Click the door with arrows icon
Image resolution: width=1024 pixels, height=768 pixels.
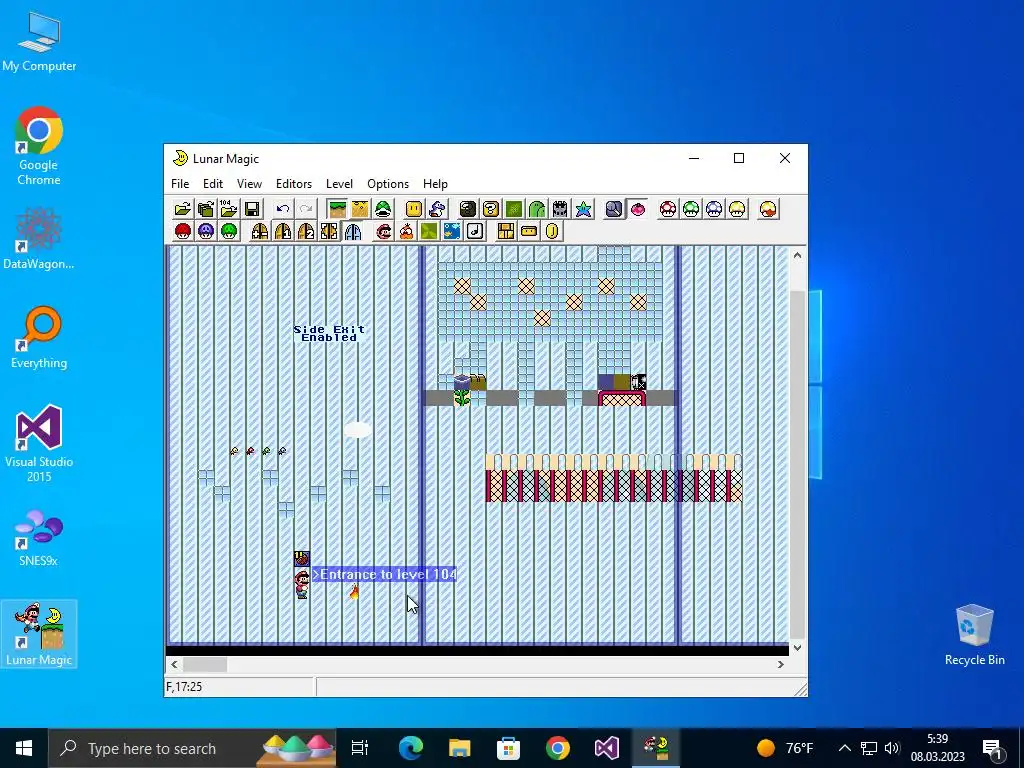pos(329,231)
